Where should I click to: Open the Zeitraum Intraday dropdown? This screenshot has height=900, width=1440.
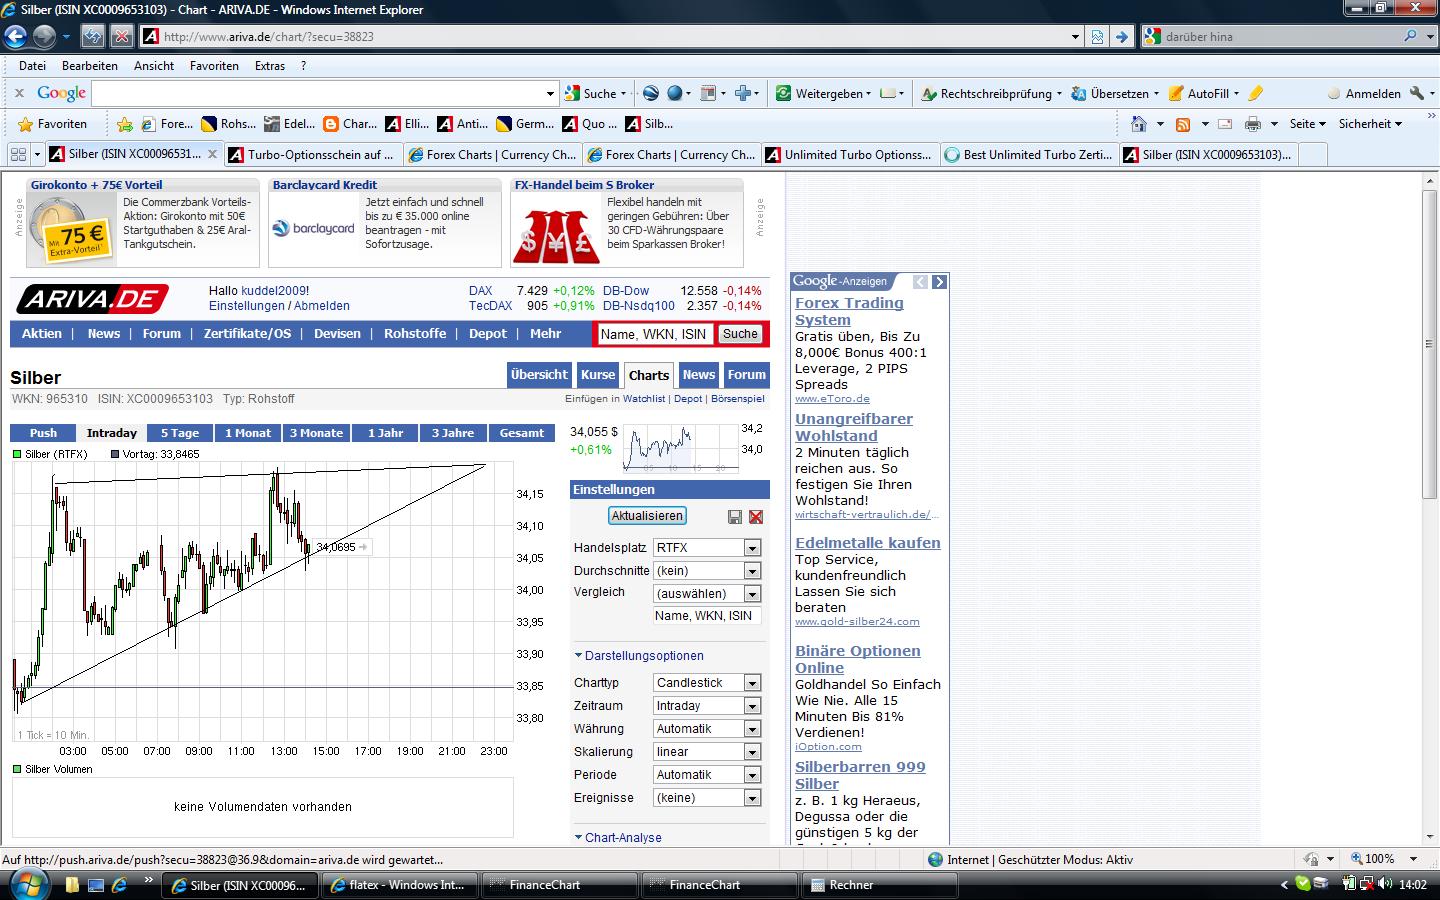(x=707, y=706)
